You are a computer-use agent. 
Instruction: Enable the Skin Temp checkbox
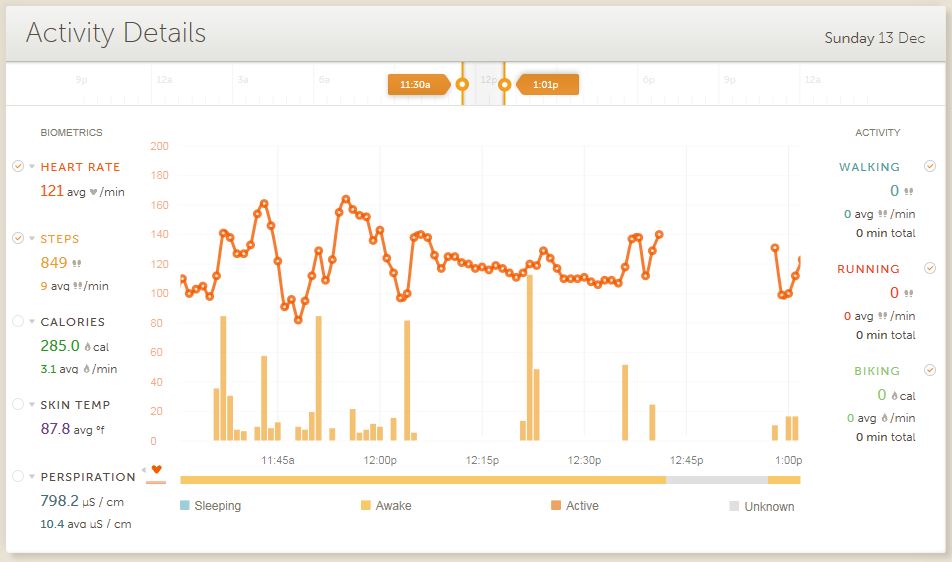(x=18, y=404)
